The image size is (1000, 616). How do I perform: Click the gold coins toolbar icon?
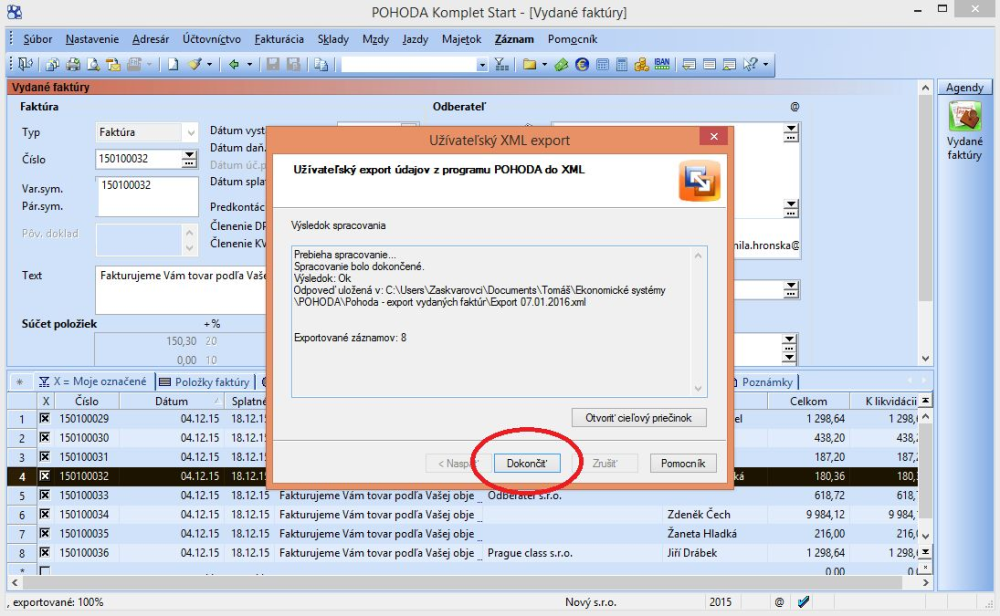[x=642, y=64]
